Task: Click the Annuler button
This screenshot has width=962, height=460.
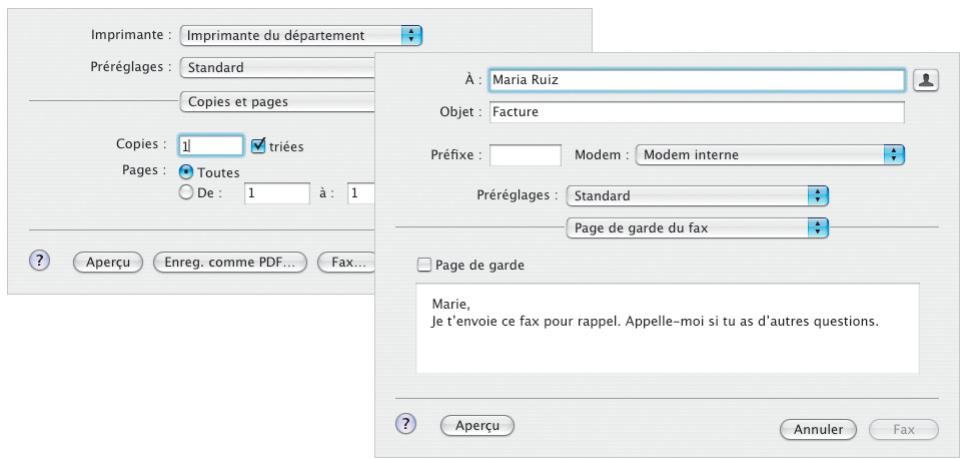Action: 818,429
